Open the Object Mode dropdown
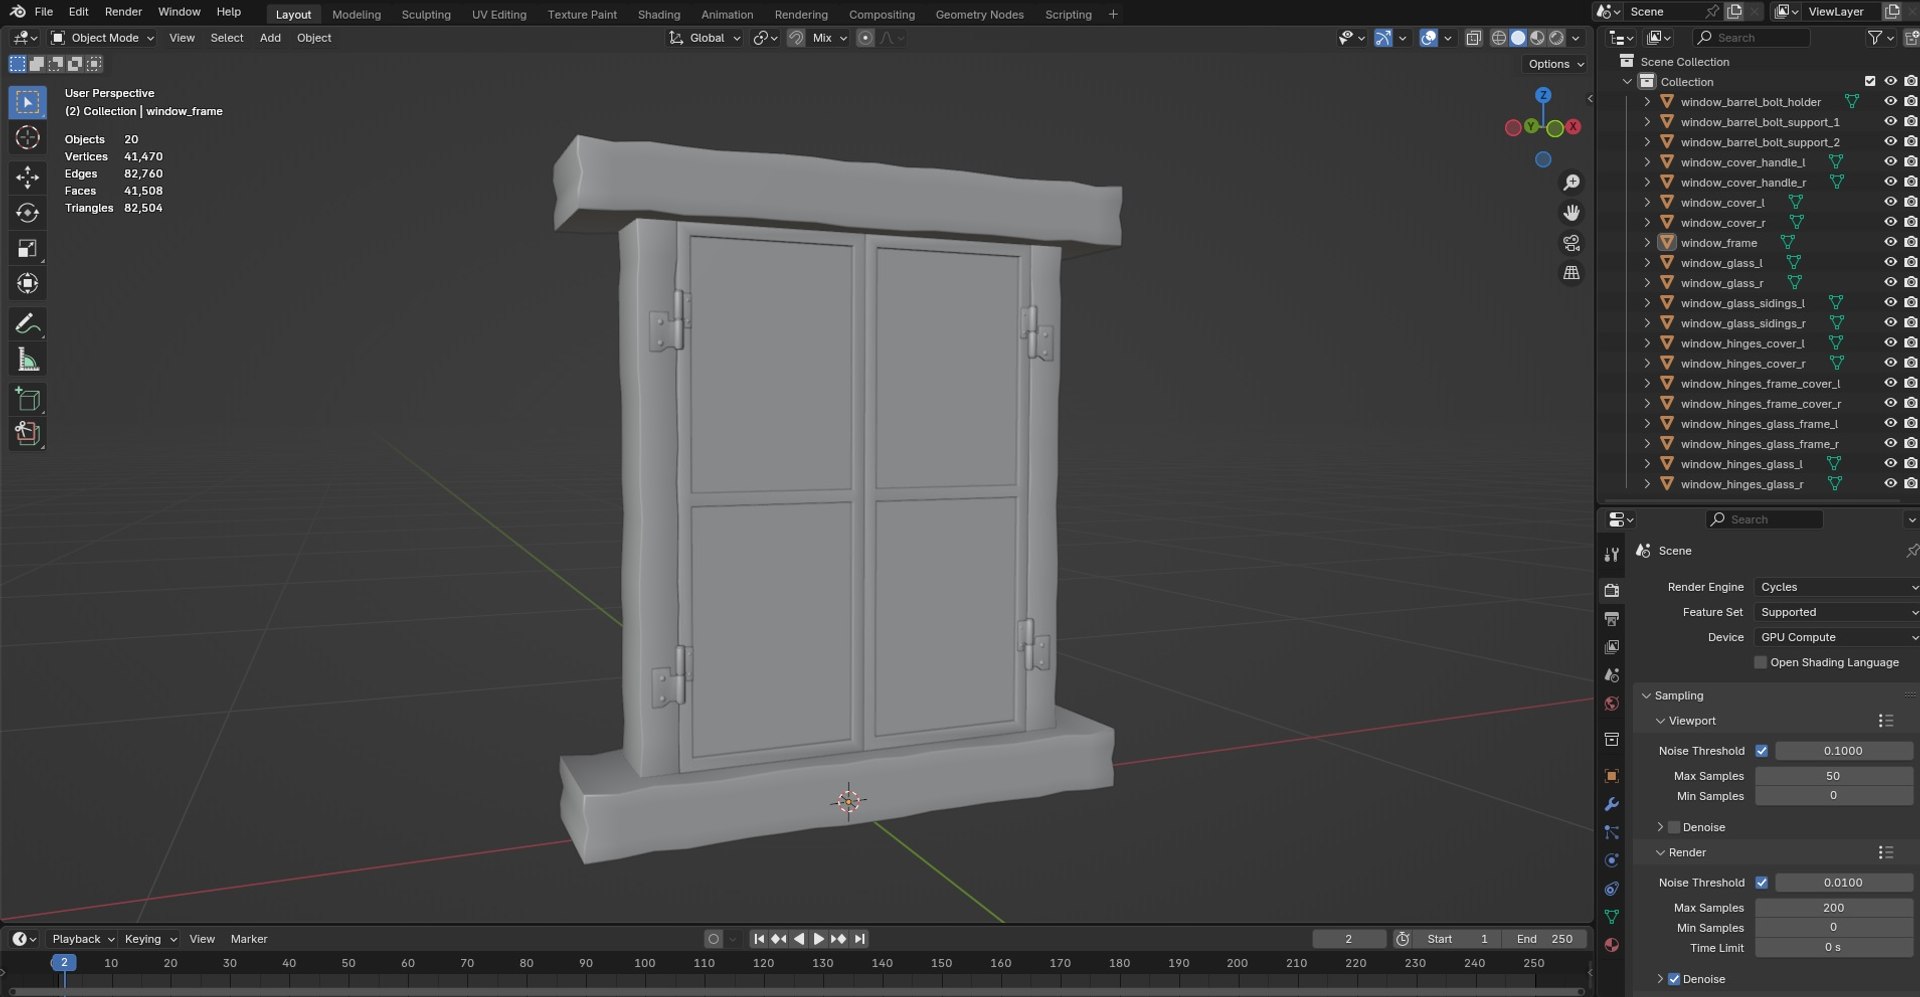 [103, 38]
